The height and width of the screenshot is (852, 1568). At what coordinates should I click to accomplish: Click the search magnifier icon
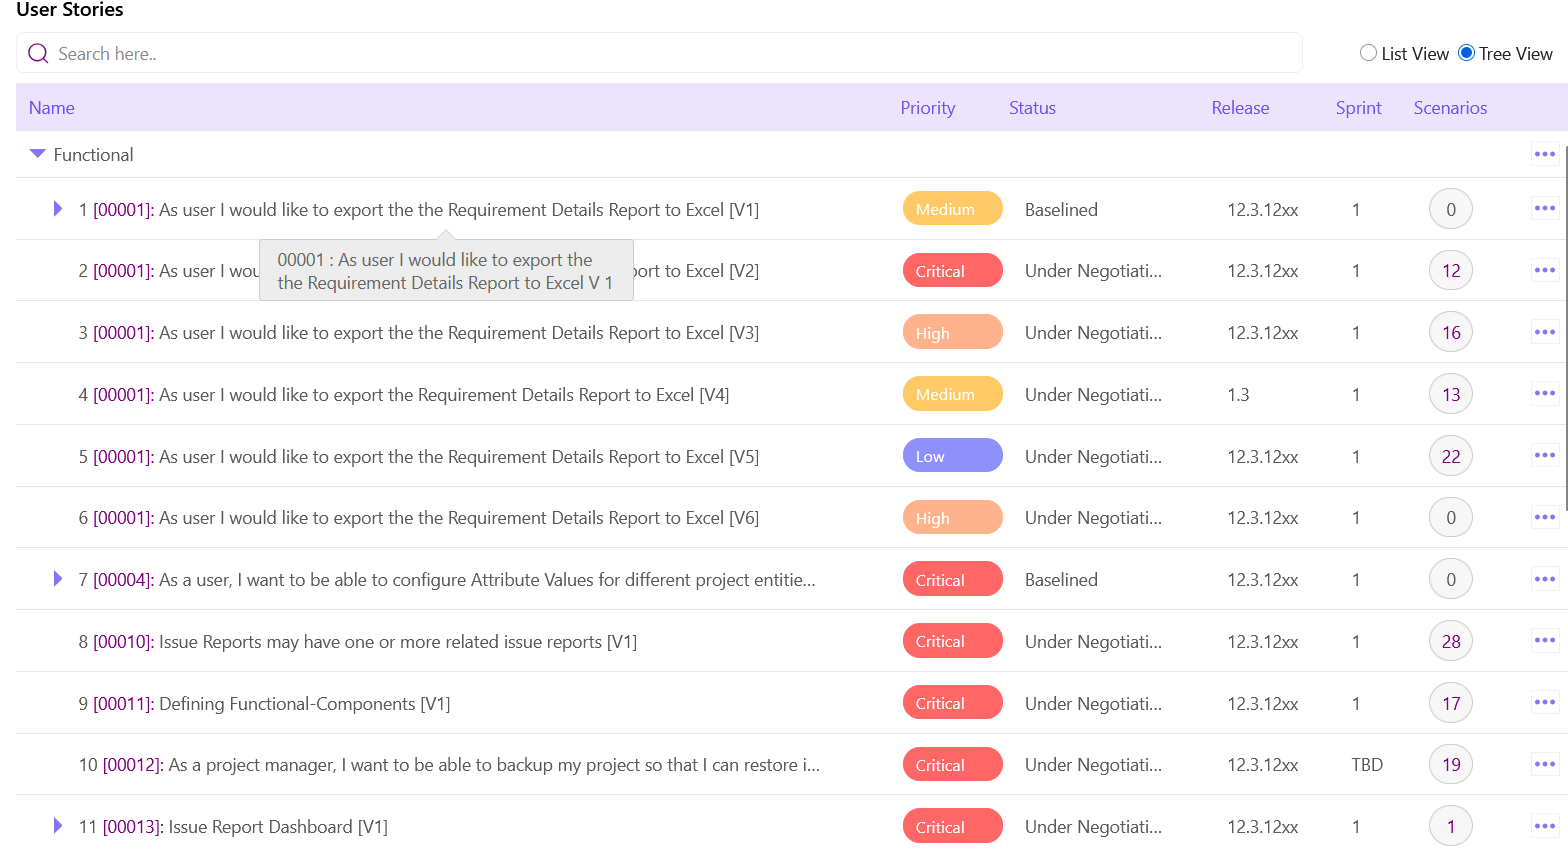38,54
